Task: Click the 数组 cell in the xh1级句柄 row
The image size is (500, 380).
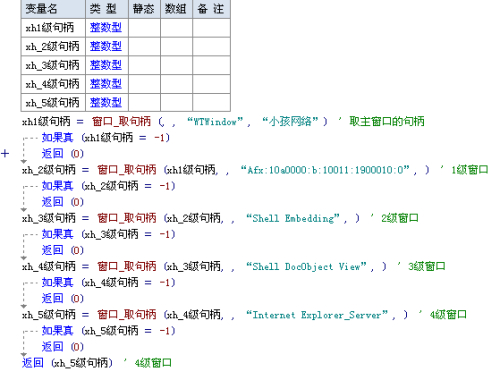Action: coord(176,28)
